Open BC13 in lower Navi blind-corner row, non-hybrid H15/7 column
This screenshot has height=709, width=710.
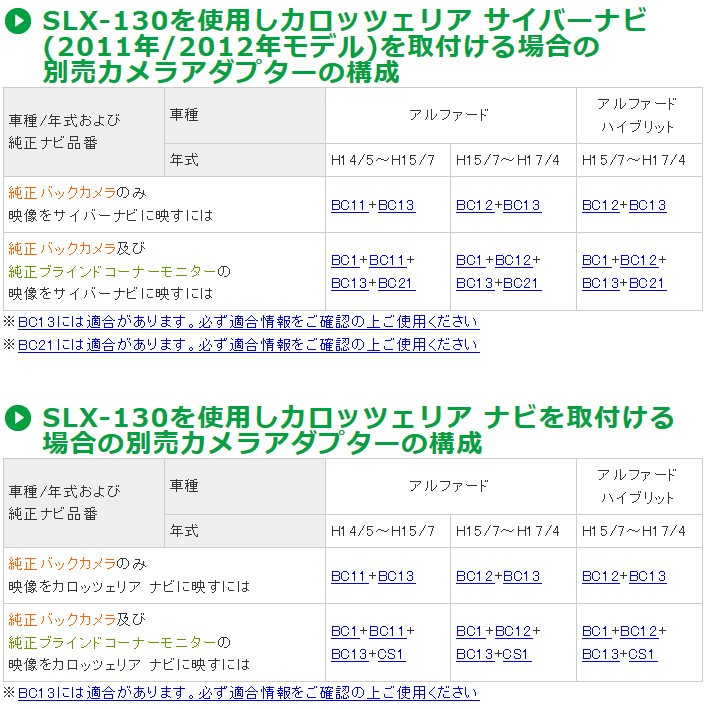(x=475, y=654)
